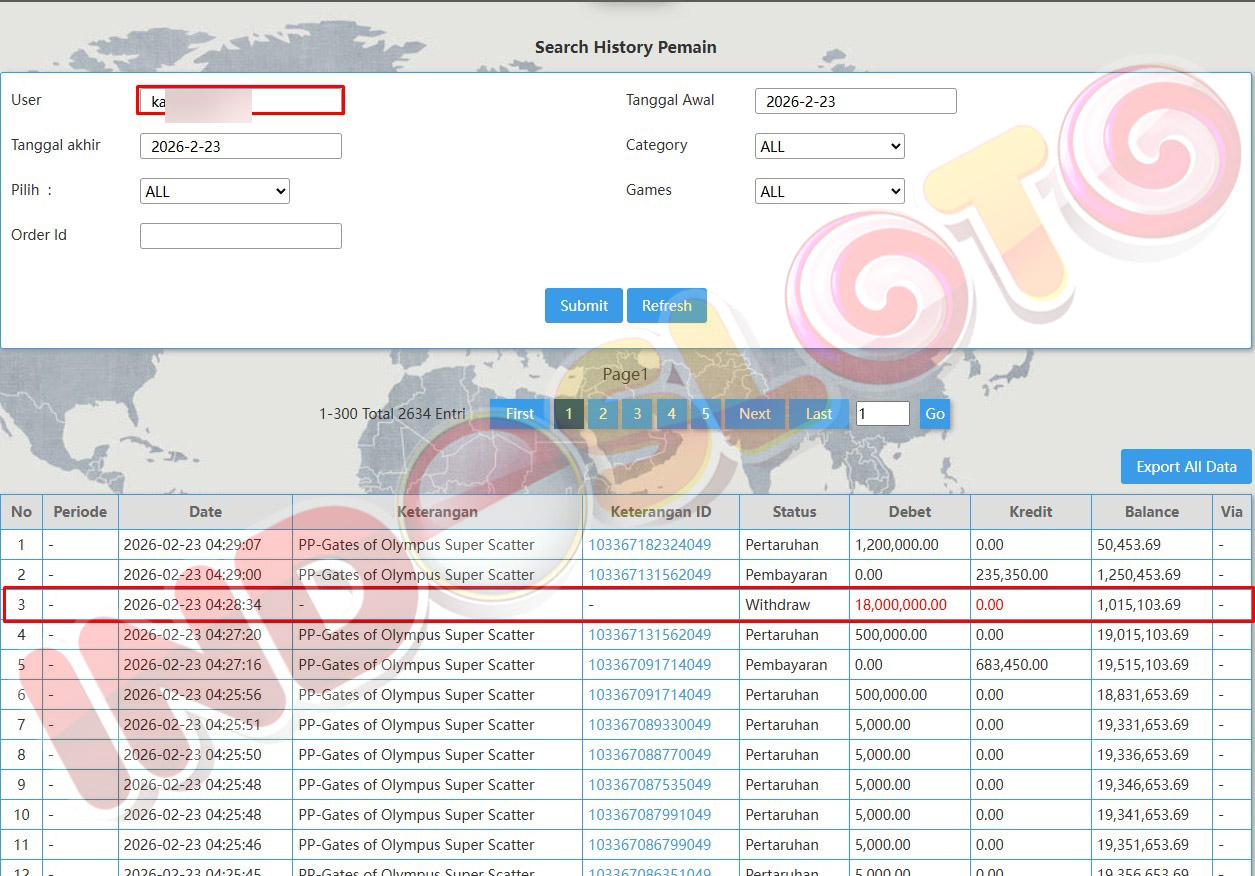
Task: Go to page 2 of results
Action: (x=602, y=414)
